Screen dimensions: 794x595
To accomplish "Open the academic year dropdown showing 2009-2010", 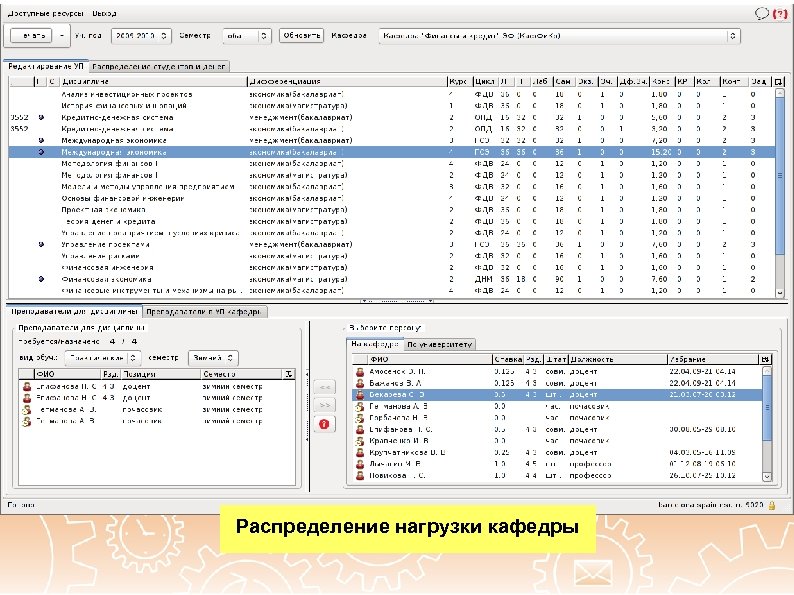I will (141, 35).
